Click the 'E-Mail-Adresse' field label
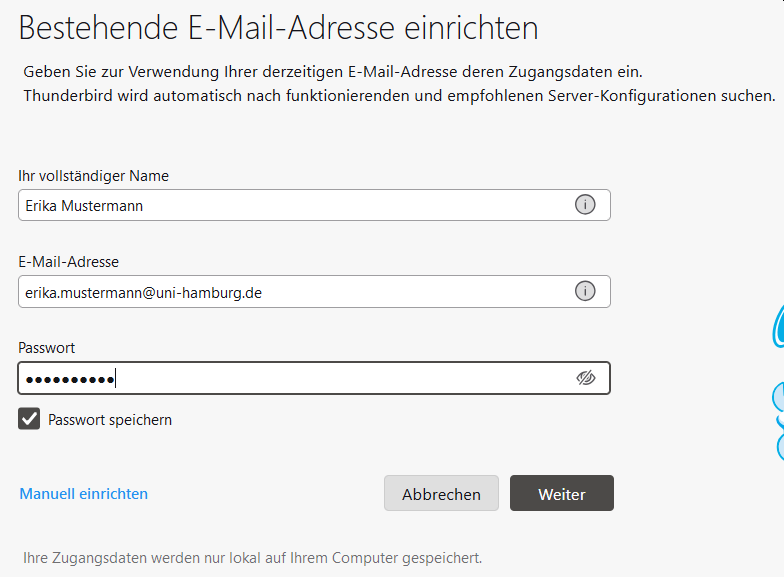The height and width of the screenshot is (577, 784). 68,262
